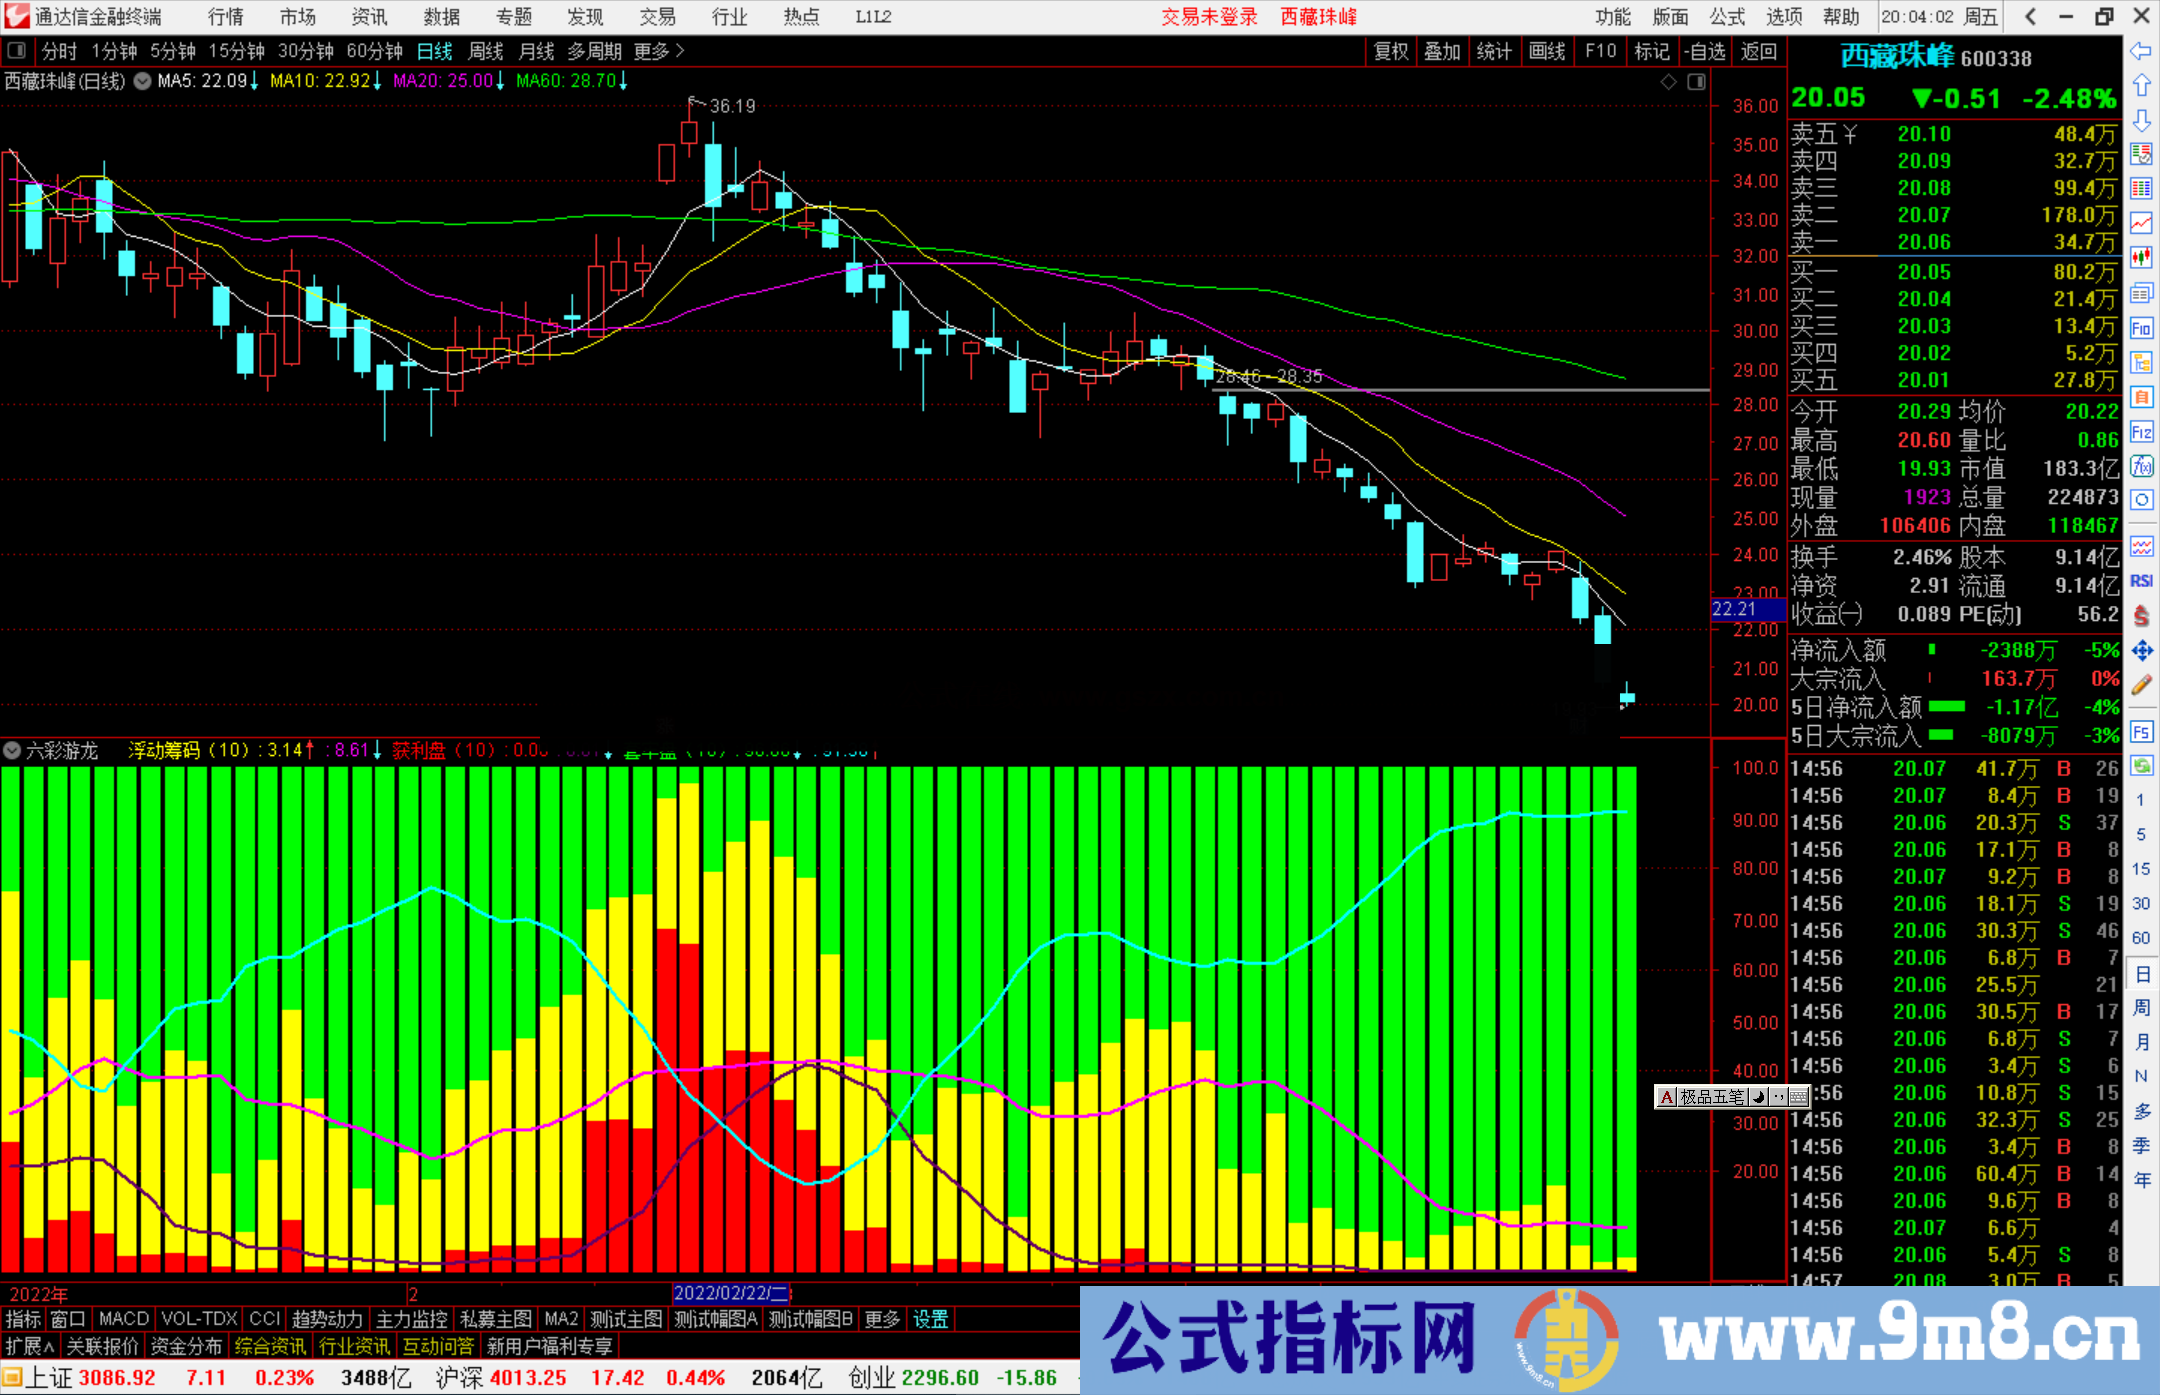Click the 复权 button above the chart
This screenshot has height=1395, width=2160.
(x=1390, y=51)
